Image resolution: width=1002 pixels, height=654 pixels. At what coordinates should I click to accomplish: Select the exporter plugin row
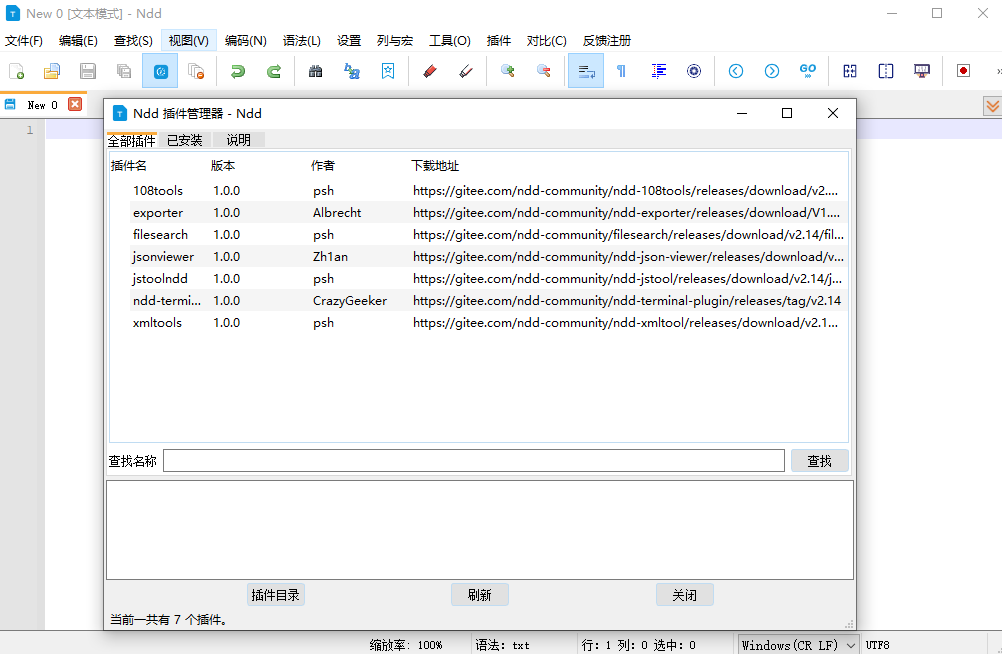point(479,212)
